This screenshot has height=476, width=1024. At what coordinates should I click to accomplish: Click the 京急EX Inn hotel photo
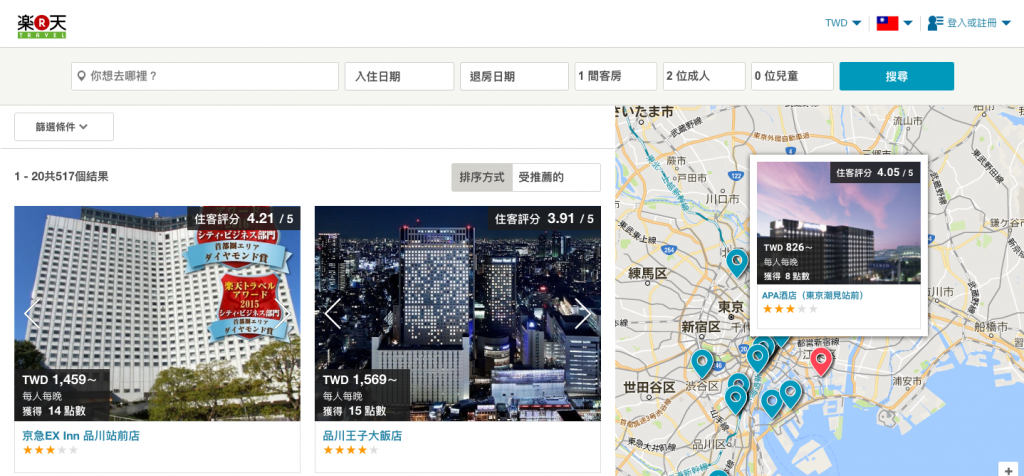[x=157, y=313]
